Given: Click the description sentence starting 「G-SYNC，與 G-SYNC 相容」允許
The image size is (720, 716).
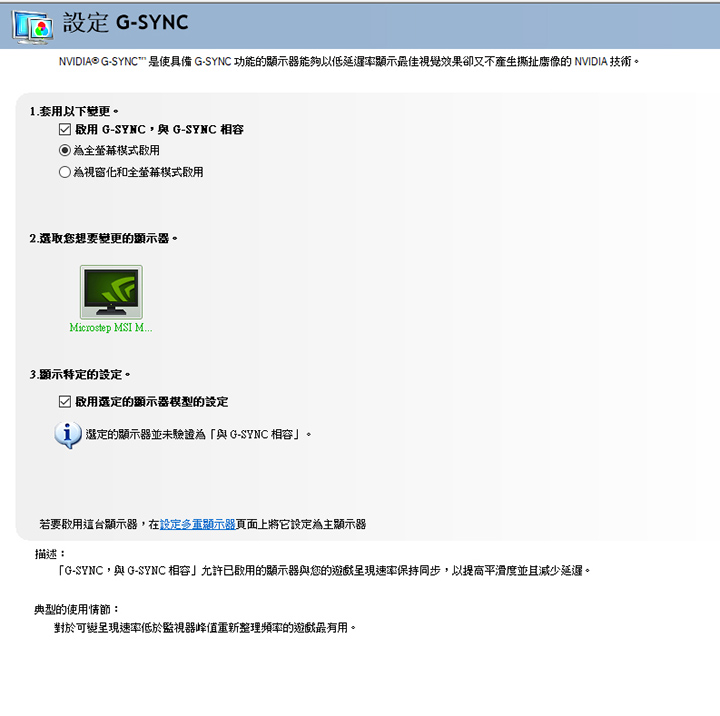Looking at the screenshot, I should click(x=323, y=570).
